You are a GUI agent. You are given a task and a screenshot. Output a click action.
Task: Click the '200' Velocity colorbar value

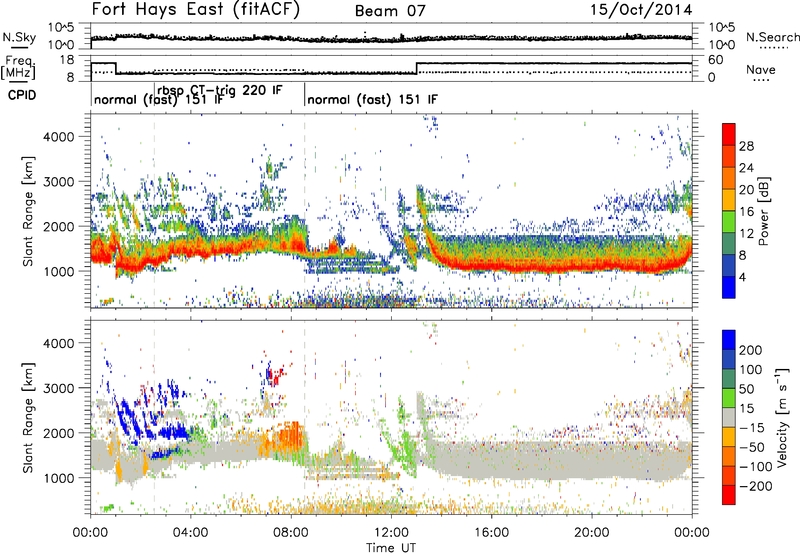pos(751,350)
